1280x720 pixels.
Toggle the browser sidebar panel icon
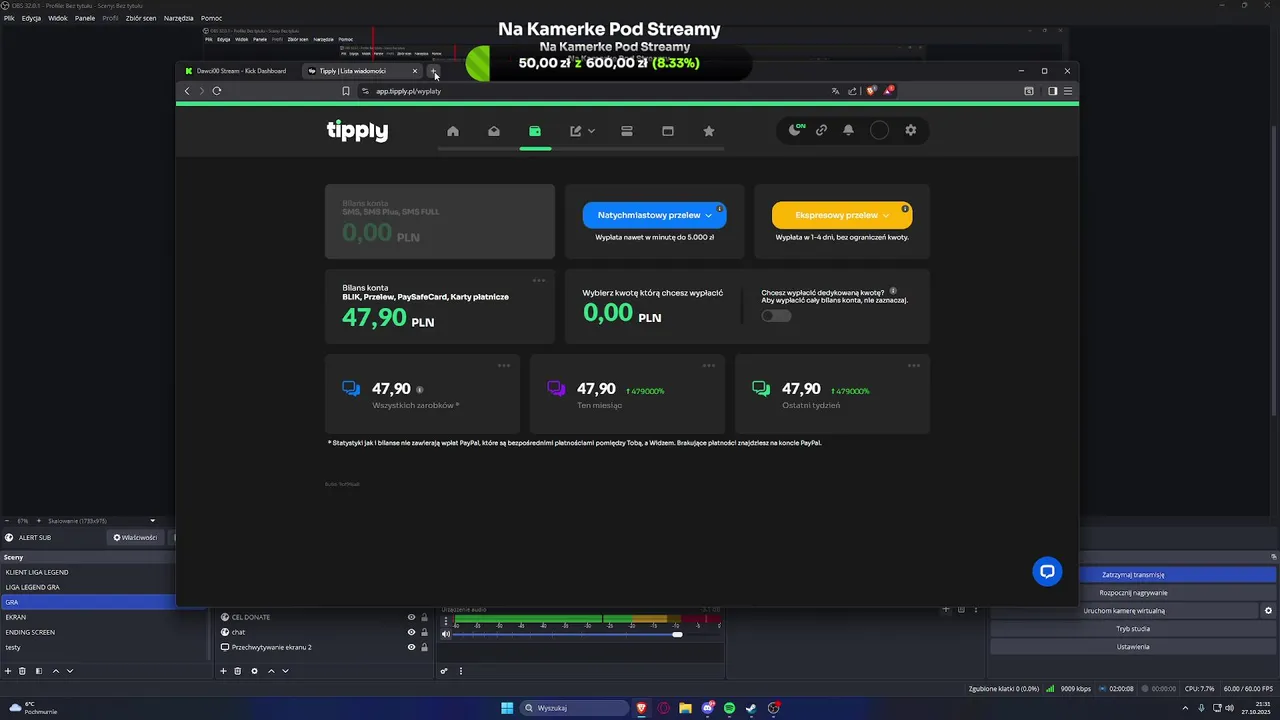[x=1052, y=91]
